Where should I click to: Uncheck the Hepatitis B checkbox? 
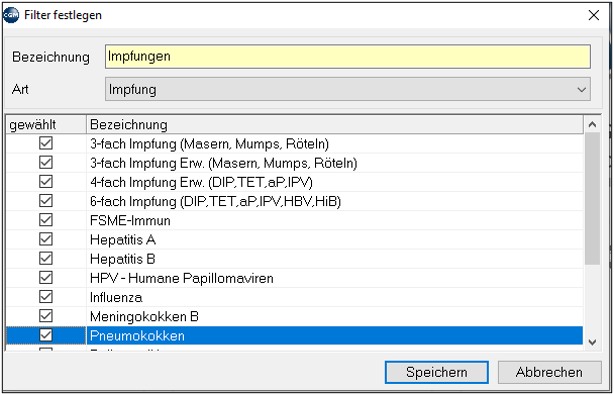tap(46, 258)
